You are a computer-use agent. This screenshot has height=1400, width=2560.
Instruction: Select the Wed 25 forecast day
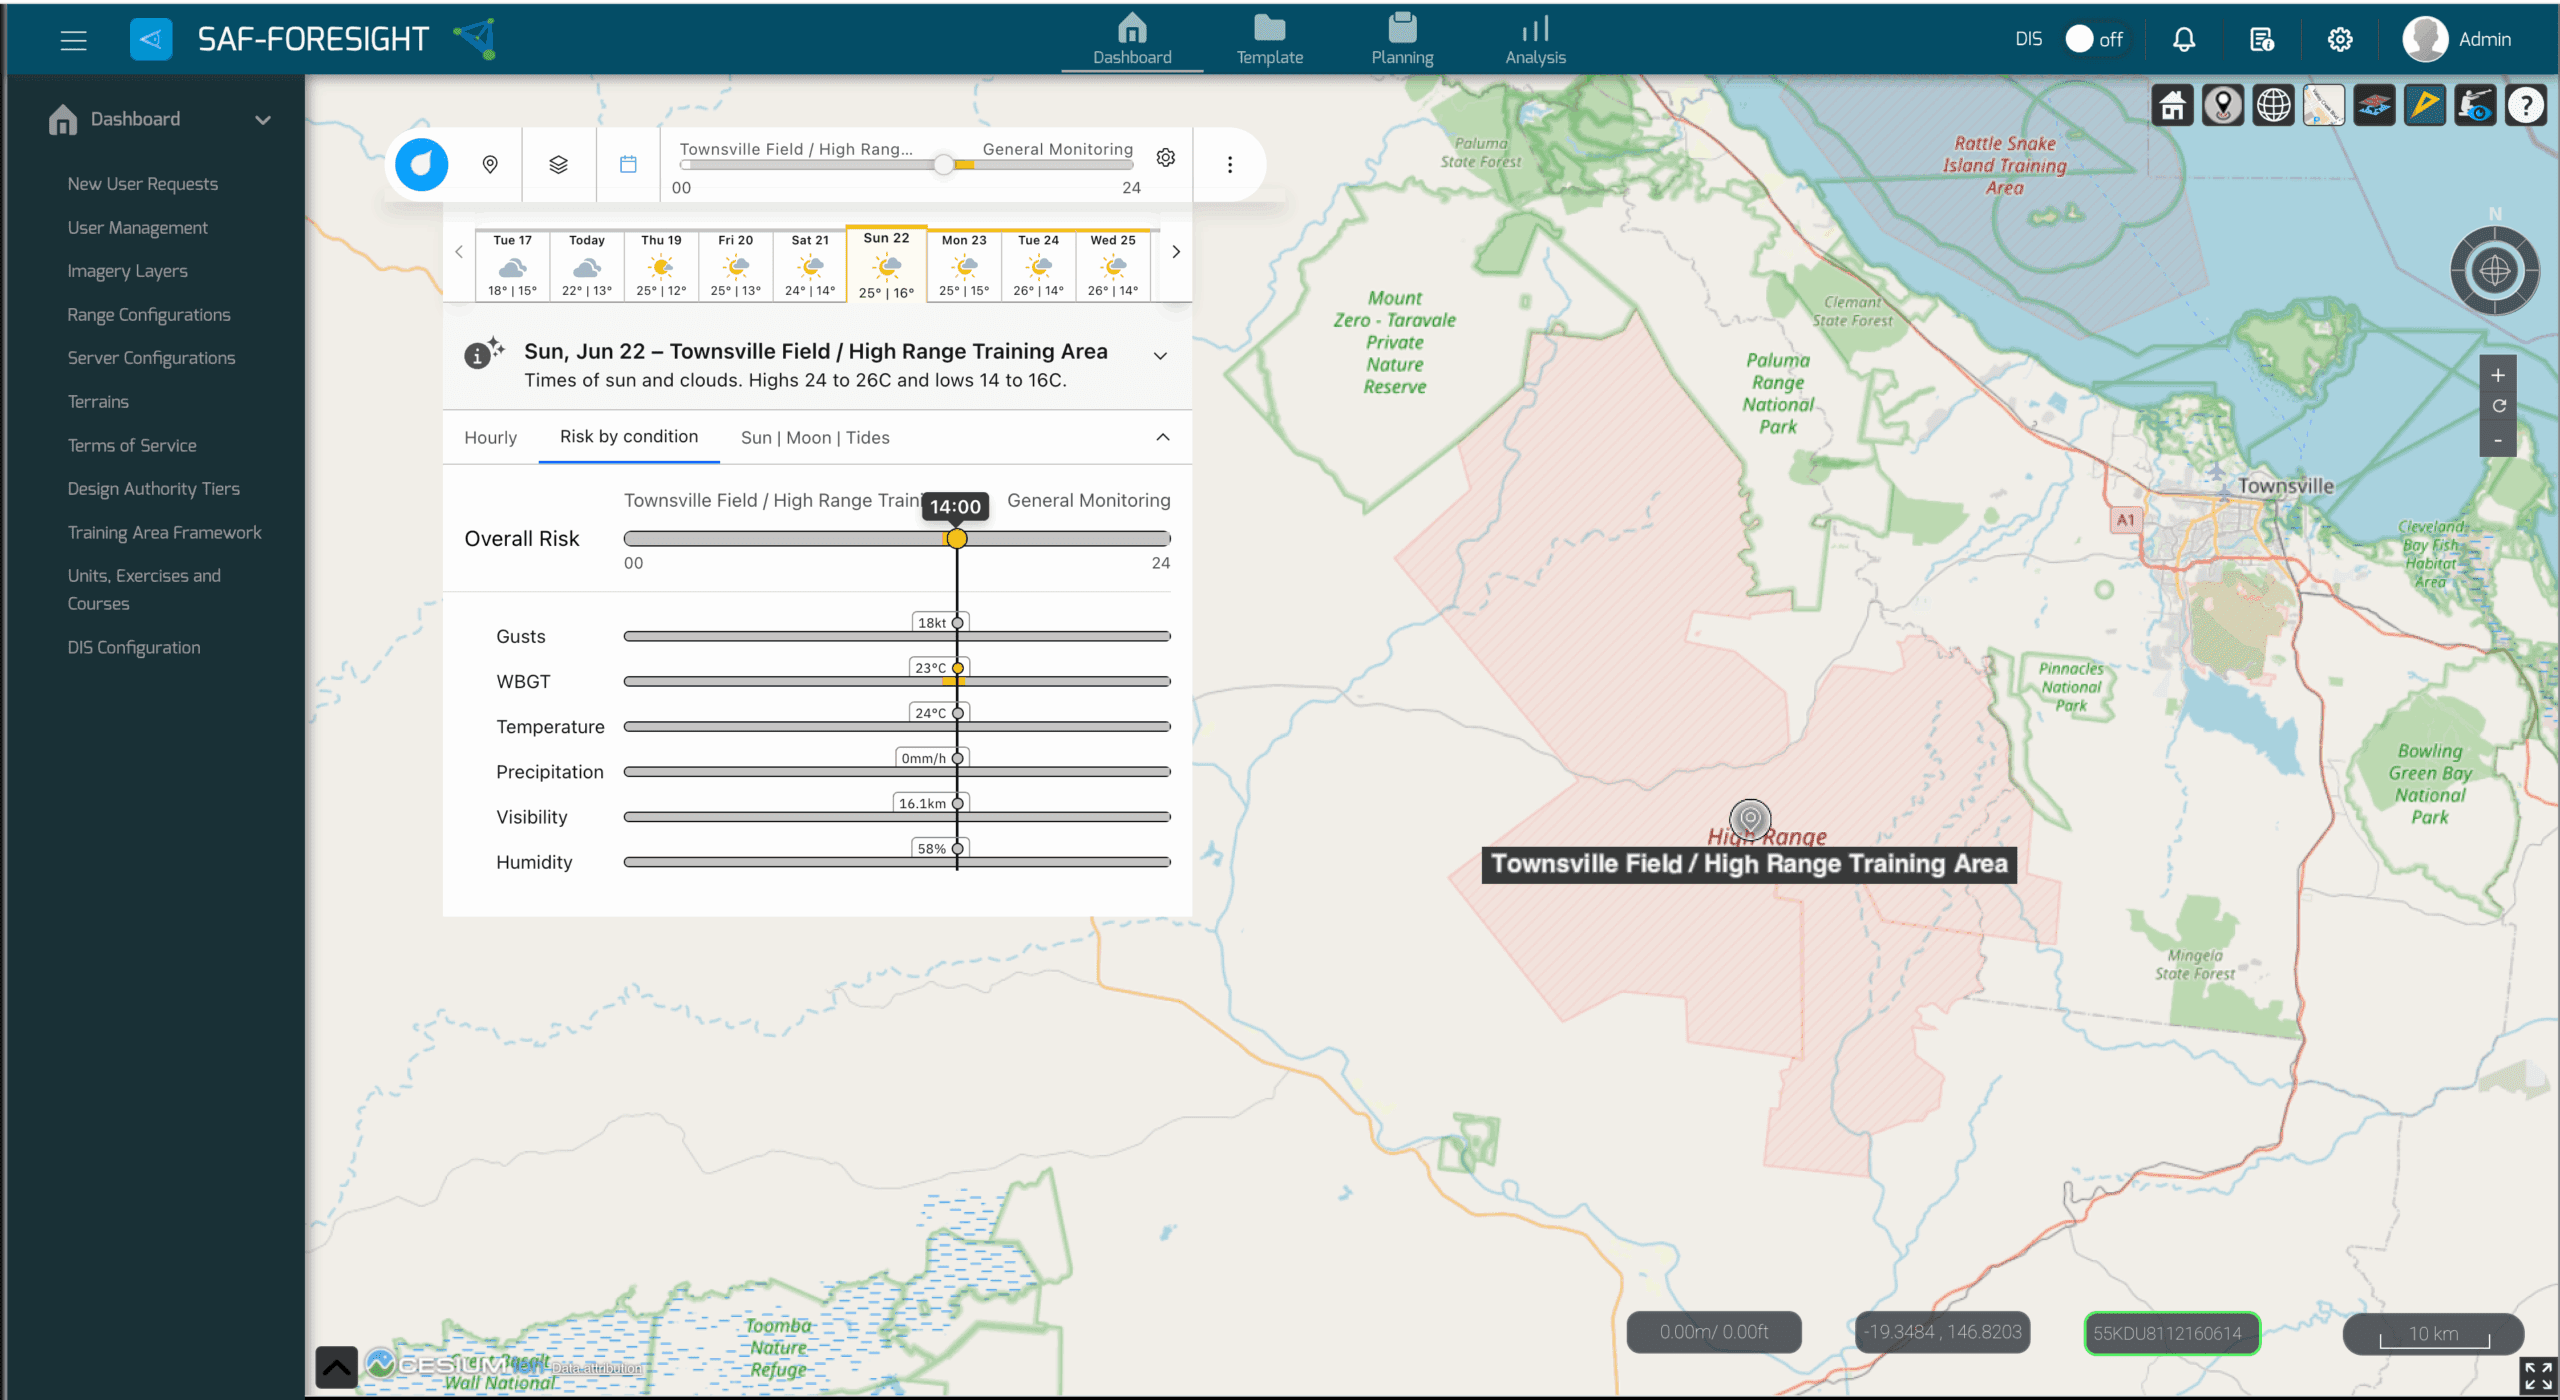(1113, 265)
